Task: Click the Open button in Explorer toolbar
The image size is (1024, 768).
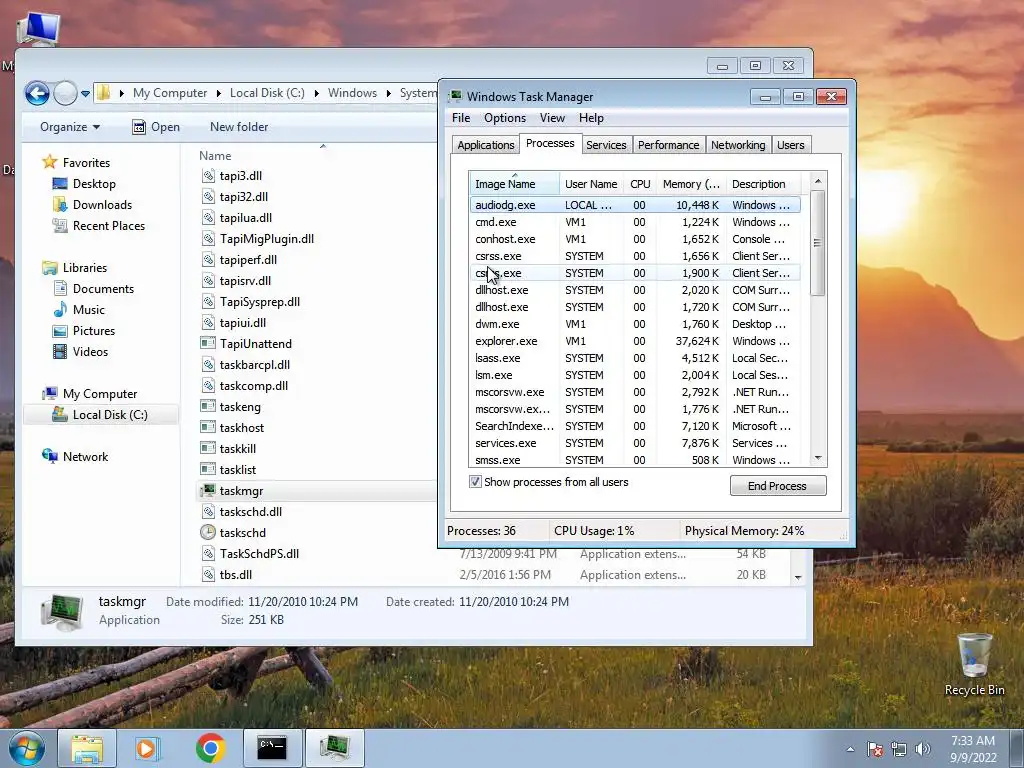Action: point(156,127)
